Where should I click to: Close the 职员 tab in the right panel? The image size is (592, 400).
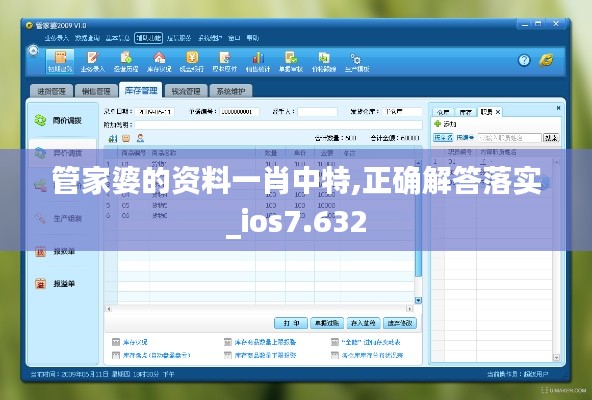pos(498,112)
